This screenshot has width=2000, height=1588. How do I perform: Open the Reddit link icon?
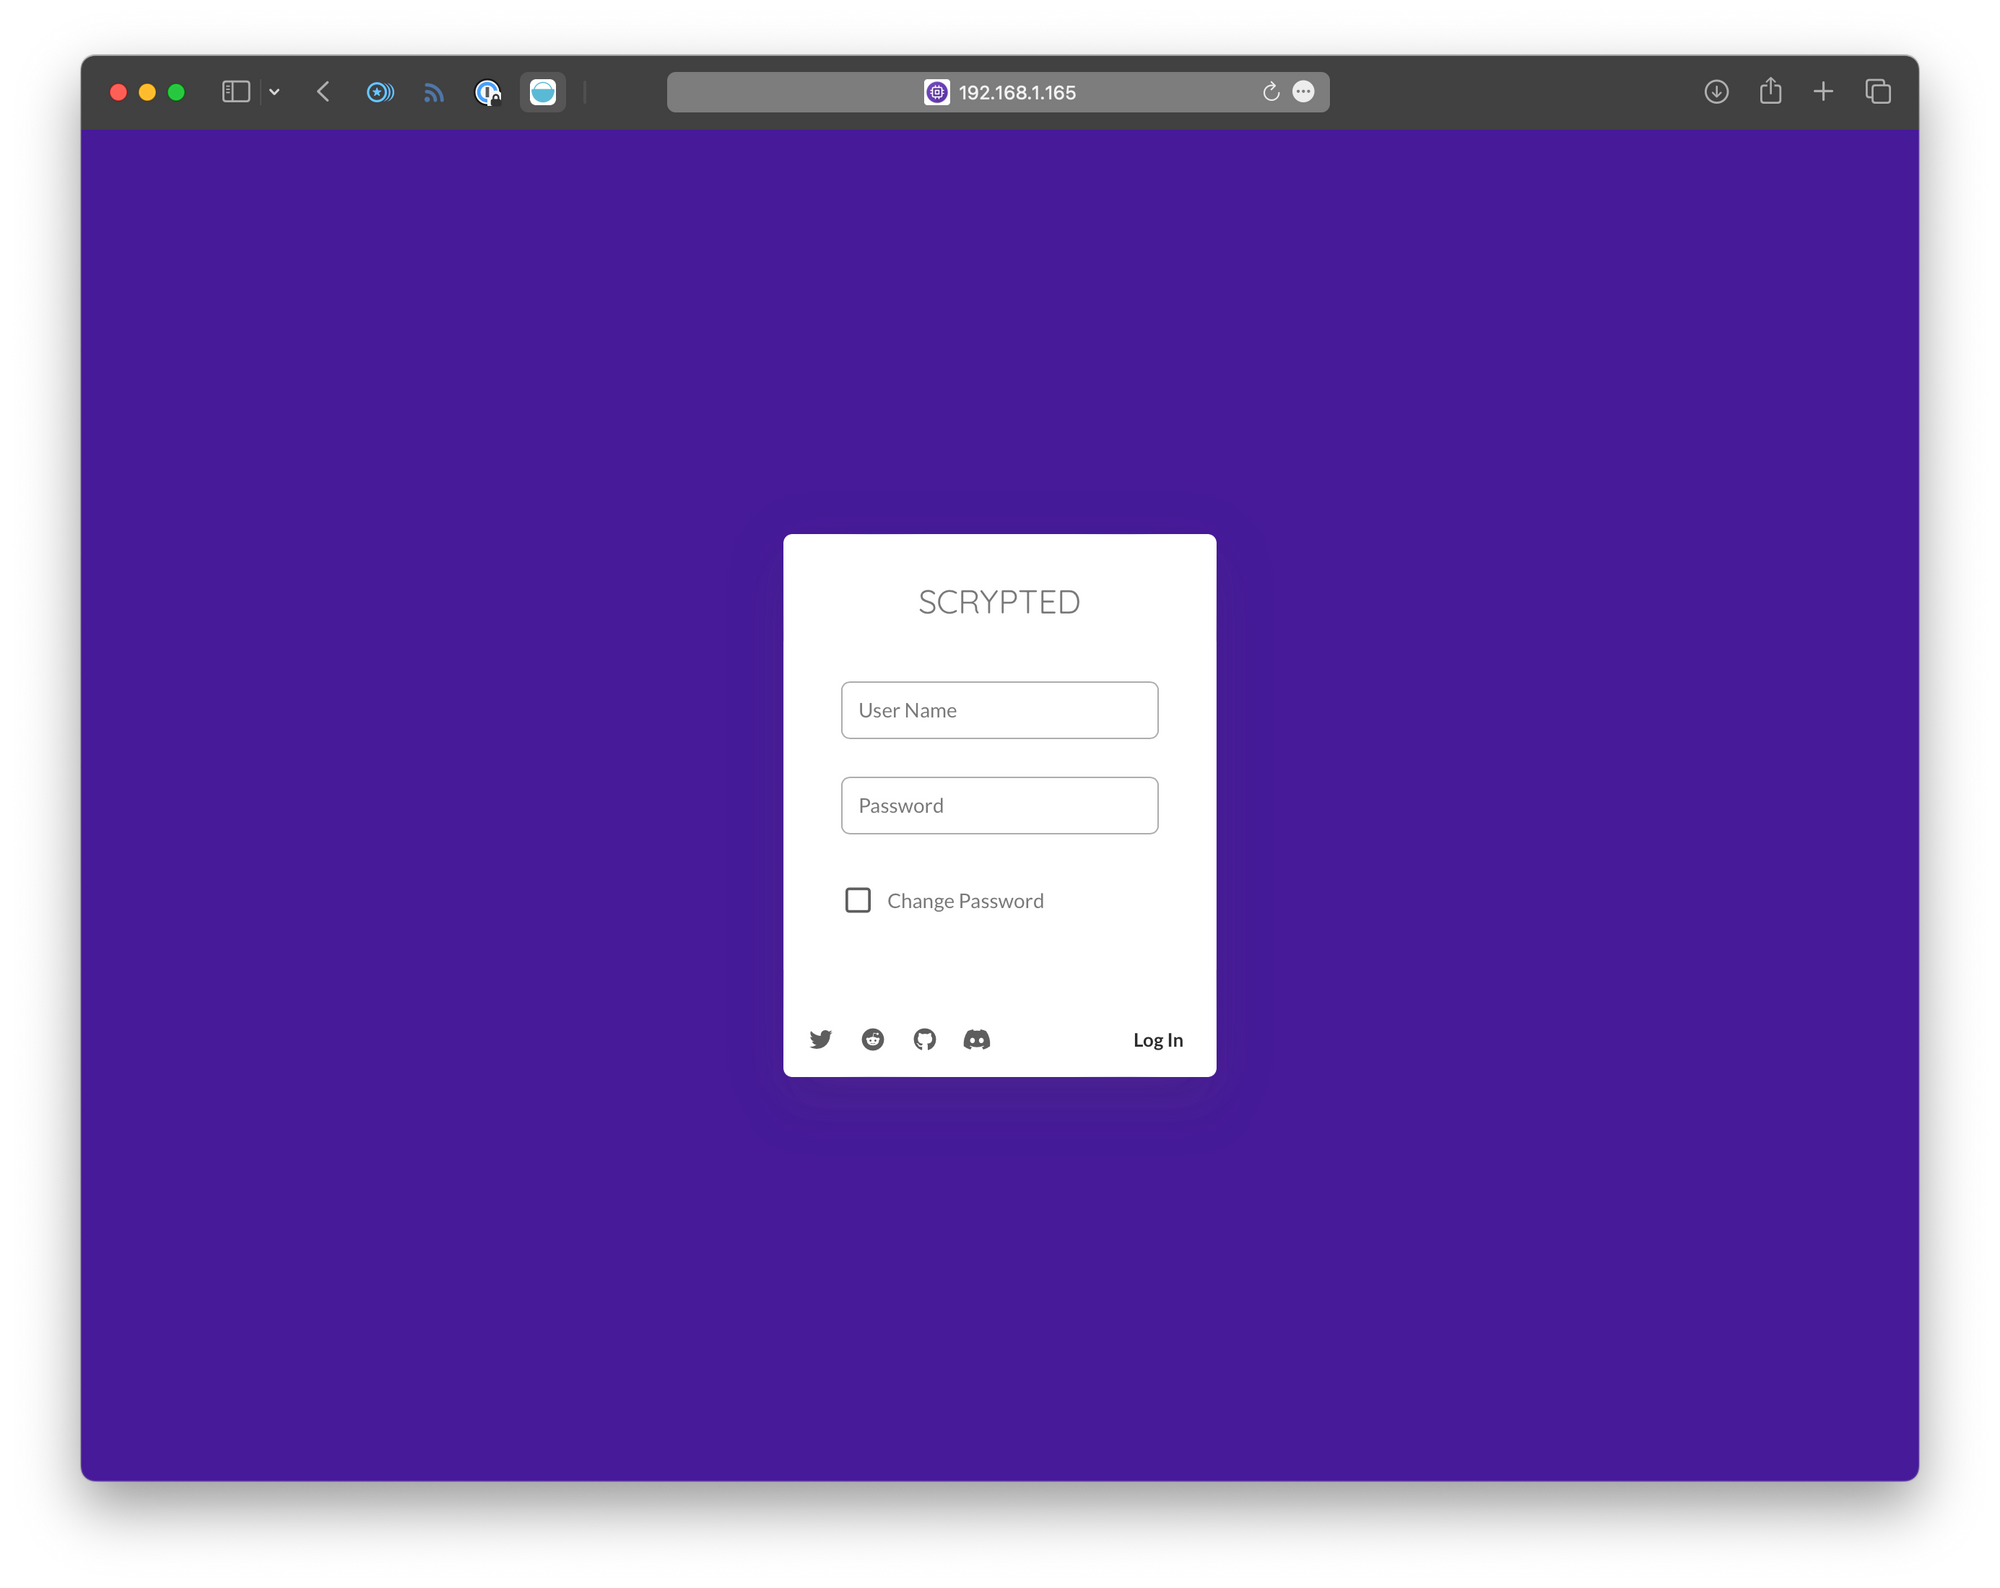(x=872, y=1040)
